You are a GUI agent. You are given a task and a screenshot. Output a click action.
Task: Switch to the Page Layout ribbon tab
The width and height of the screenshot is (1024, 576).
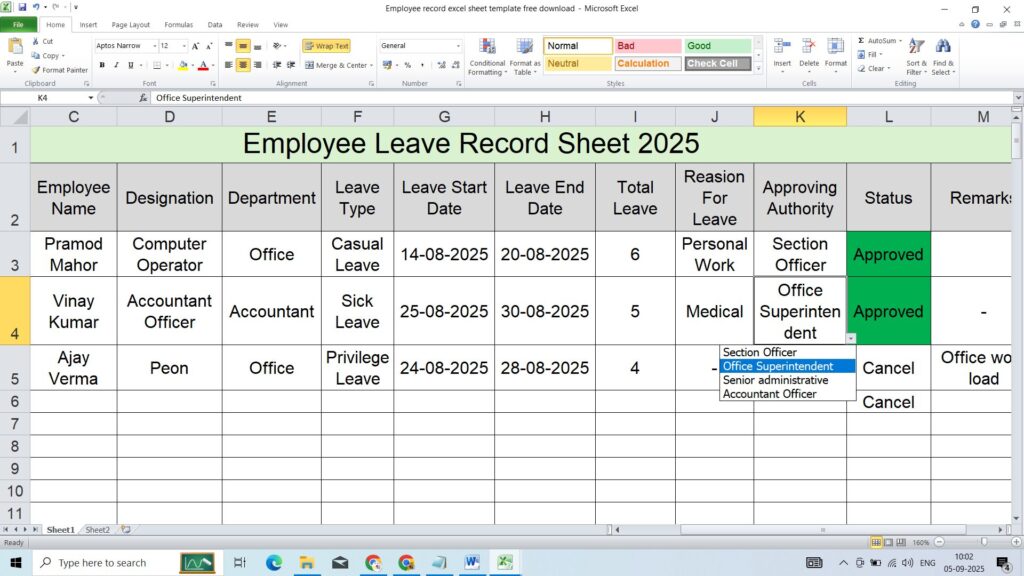click(131, 25)
